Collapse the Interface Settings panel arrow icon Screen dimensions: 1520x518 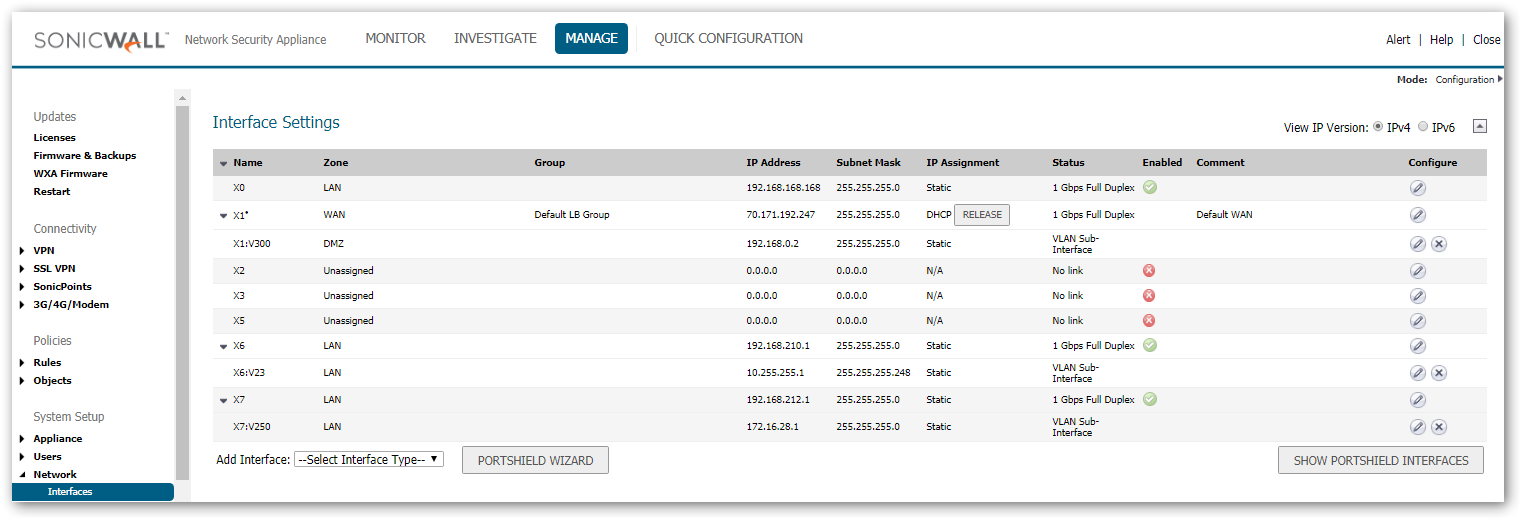tap(1480, 126)
